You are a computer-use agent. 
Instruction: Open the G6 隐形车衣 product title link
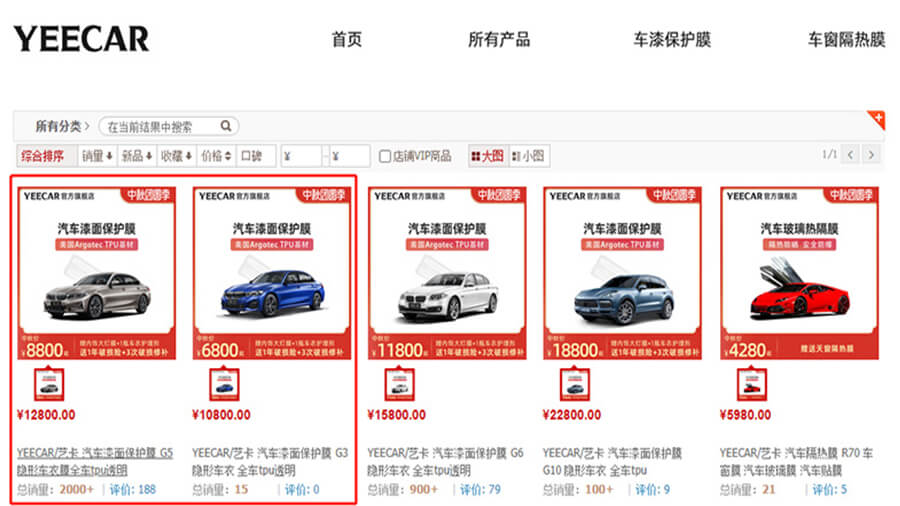tap(445, 461)
